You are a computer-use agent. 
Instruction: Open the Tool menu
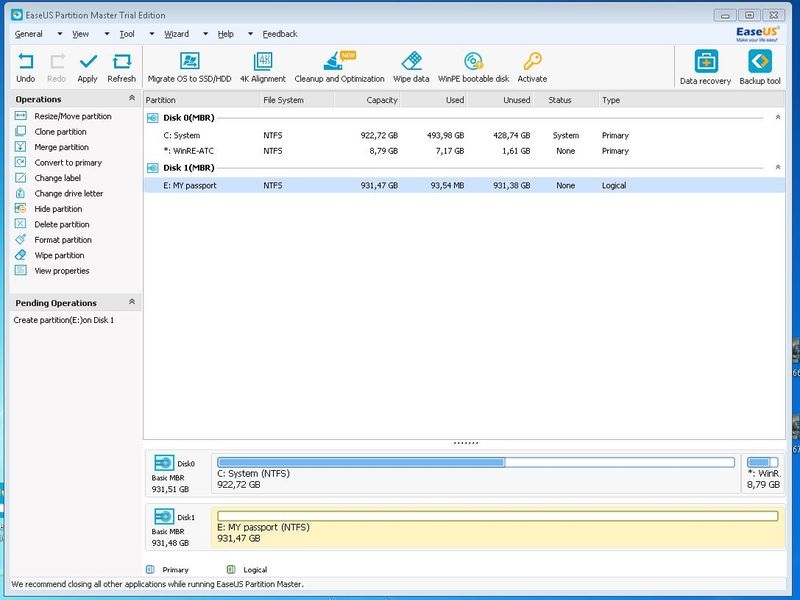tap(127, 34)
